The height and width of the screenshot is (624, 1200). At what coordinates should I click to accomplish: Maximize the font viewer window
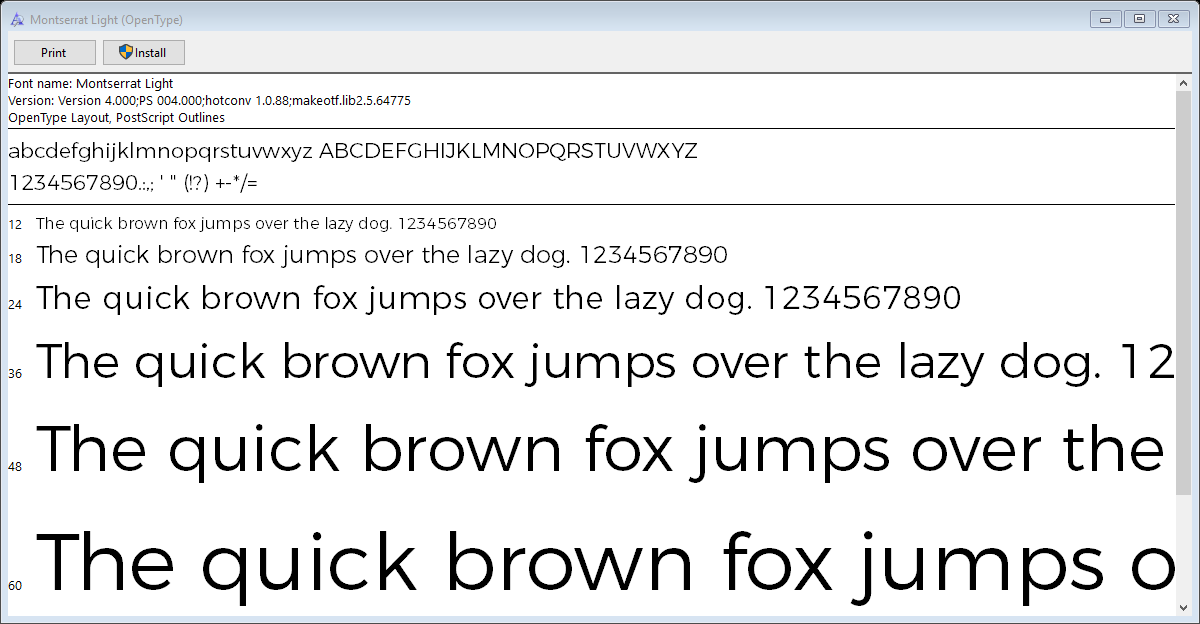(1139, 18)
